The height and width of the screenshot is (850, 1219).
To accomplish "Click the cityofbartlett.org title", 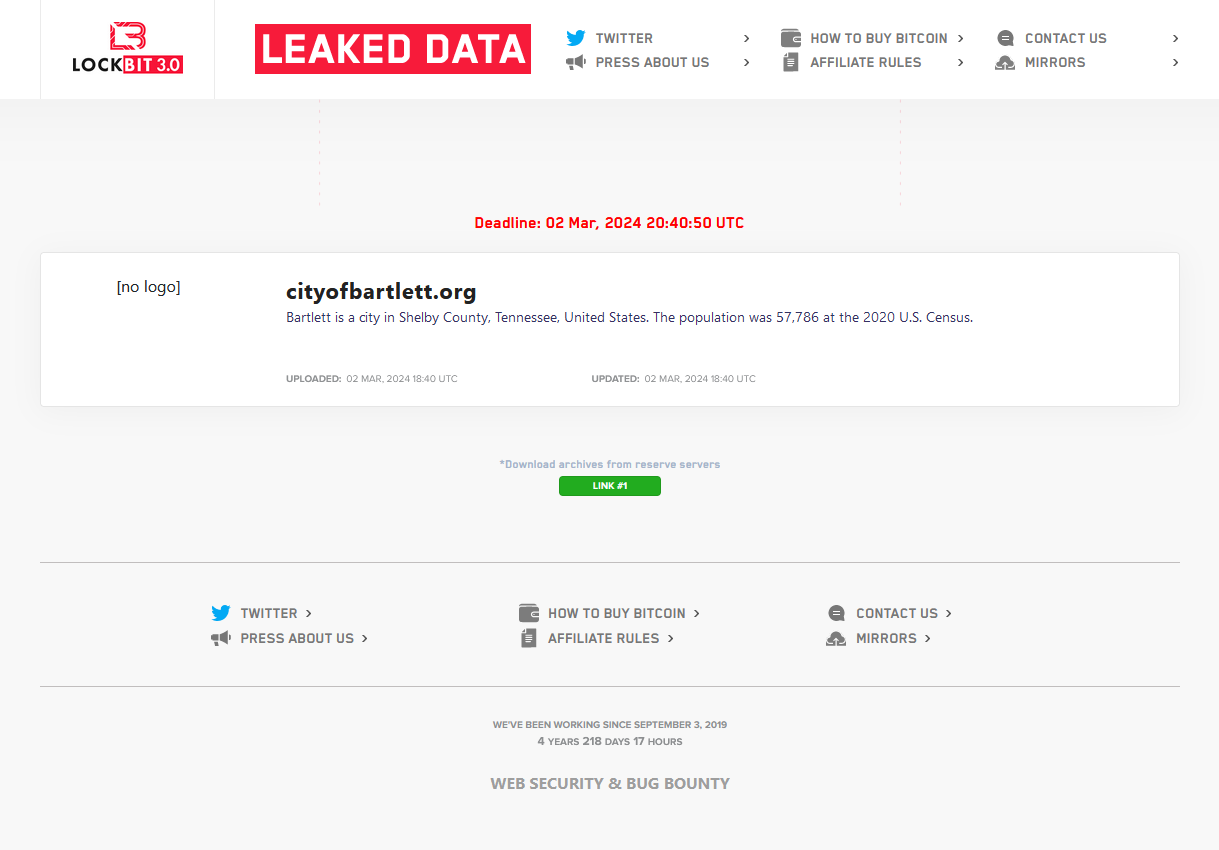I will (381, 292).
